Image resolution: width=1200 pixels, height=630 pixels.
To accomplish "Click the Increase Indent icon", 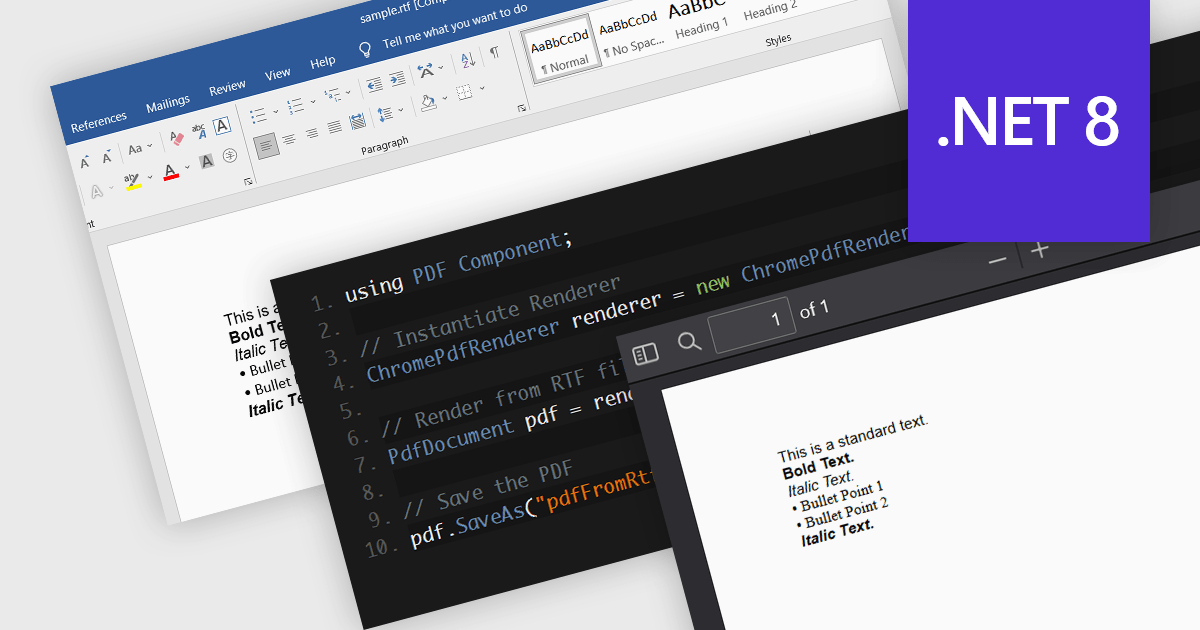I will point(396,79).
